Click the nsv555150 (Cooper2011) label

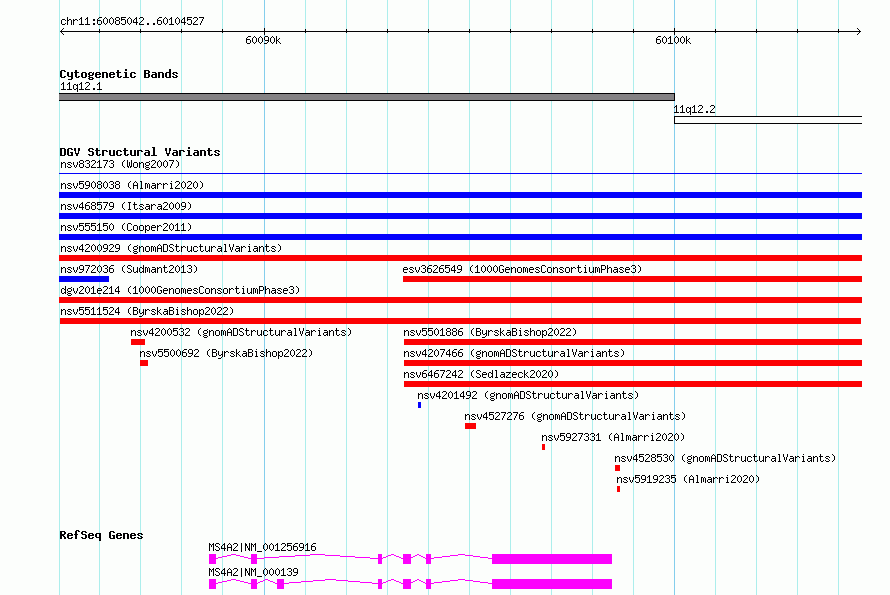[126, 228]
